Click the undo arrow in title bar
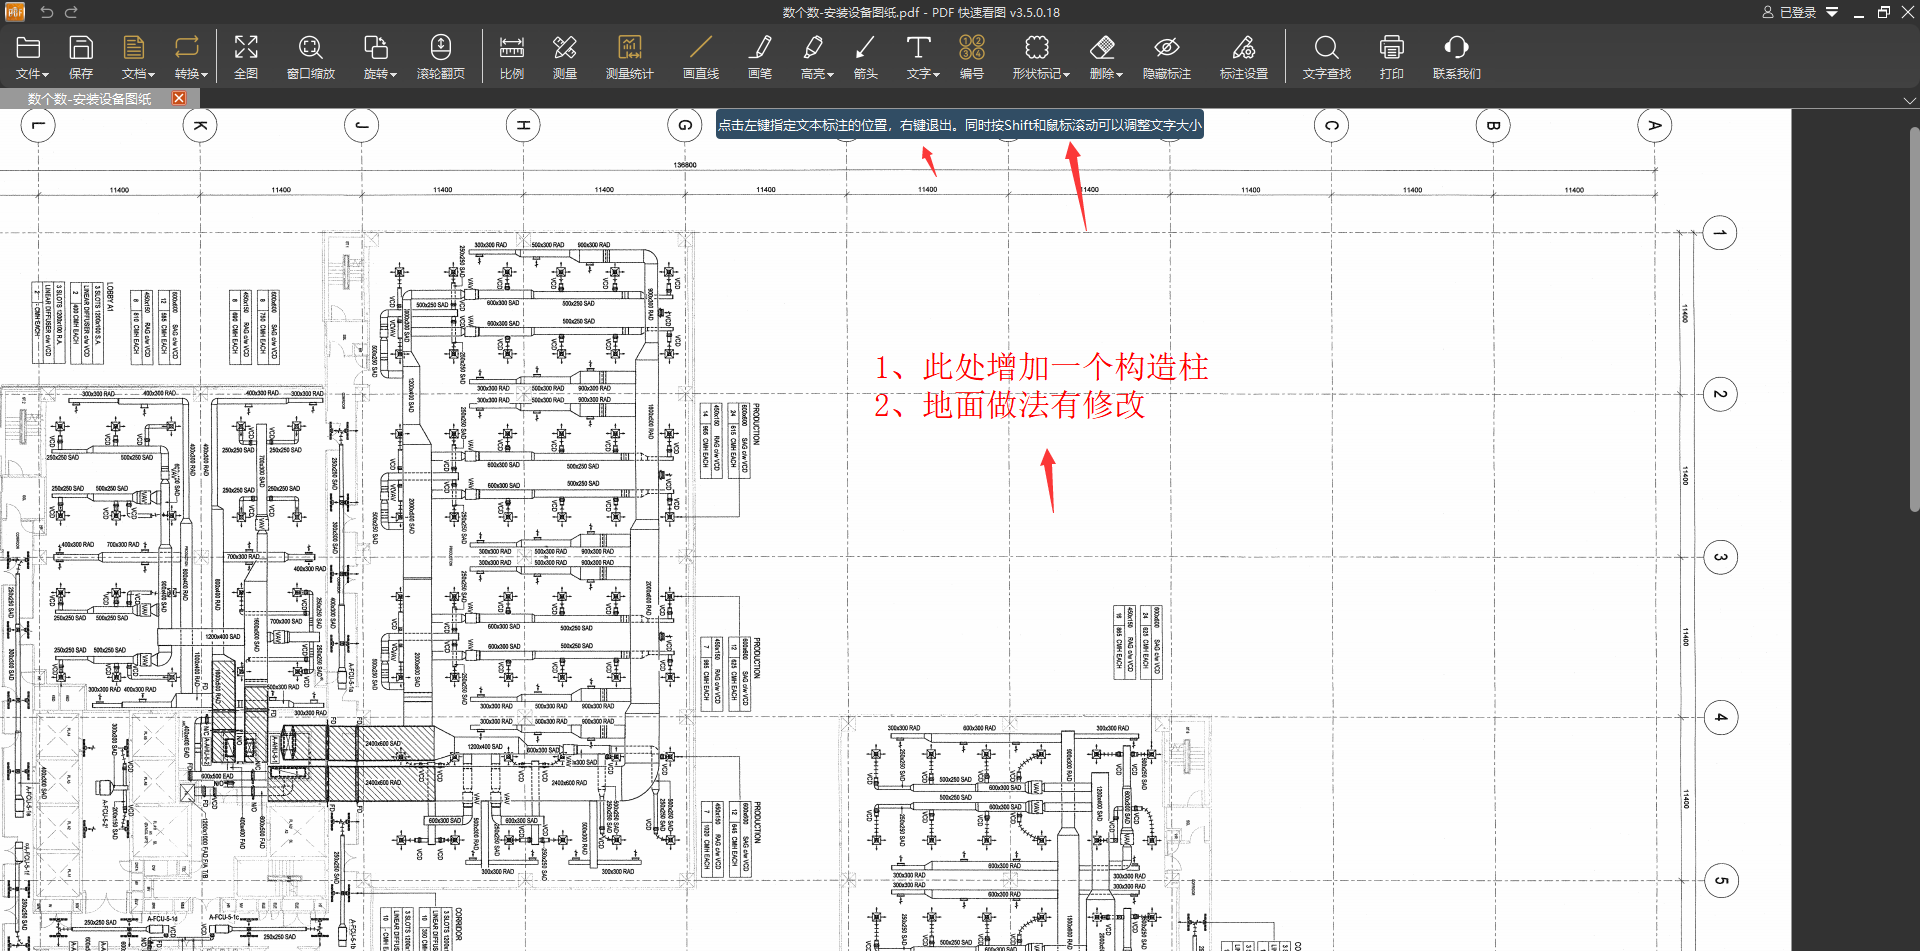Viewport: 1920px width, 951px height. pos(46,12)
